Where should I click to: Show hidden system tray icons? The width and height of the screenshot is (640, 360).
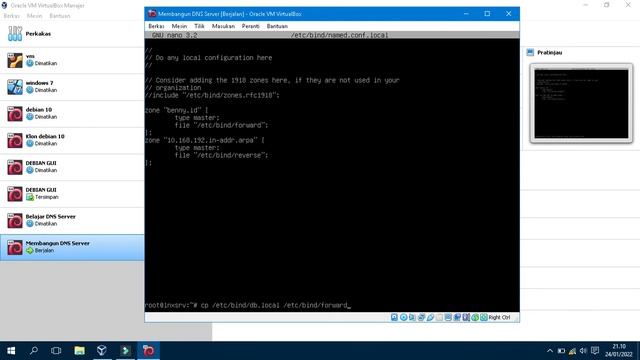(550, 351)
